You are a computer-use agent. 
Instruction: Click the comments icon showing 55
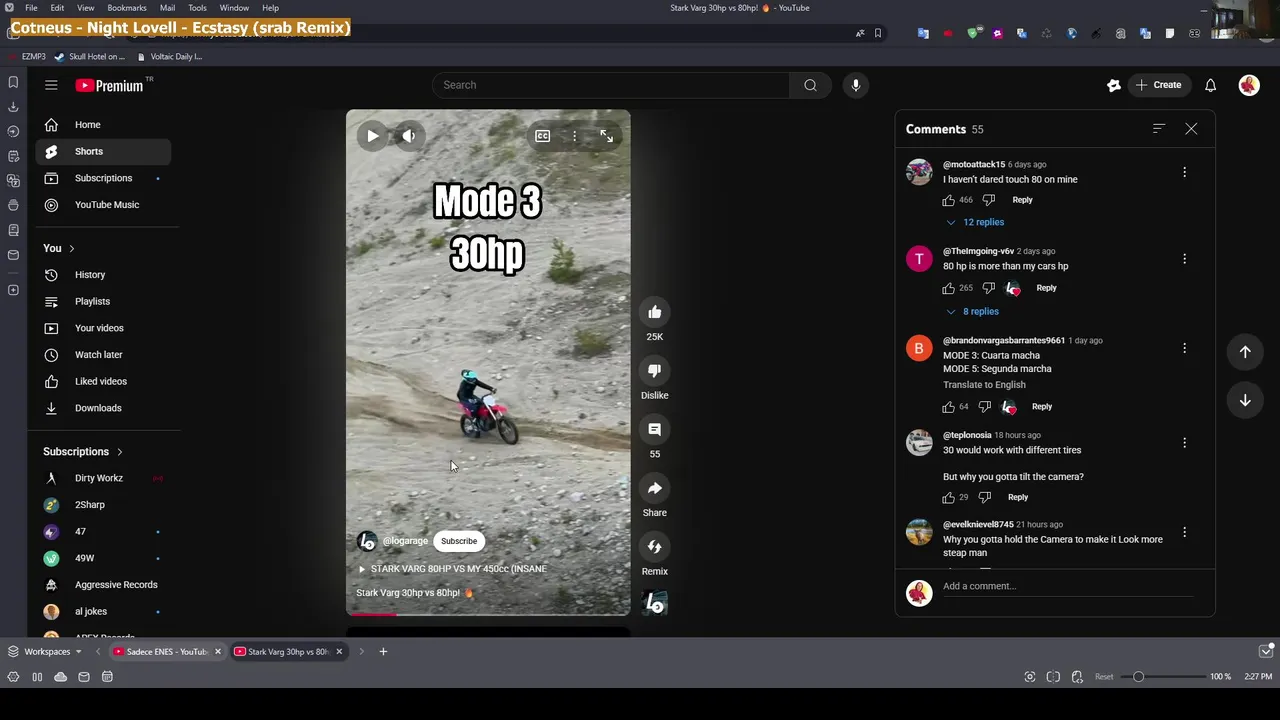[654, 429]
